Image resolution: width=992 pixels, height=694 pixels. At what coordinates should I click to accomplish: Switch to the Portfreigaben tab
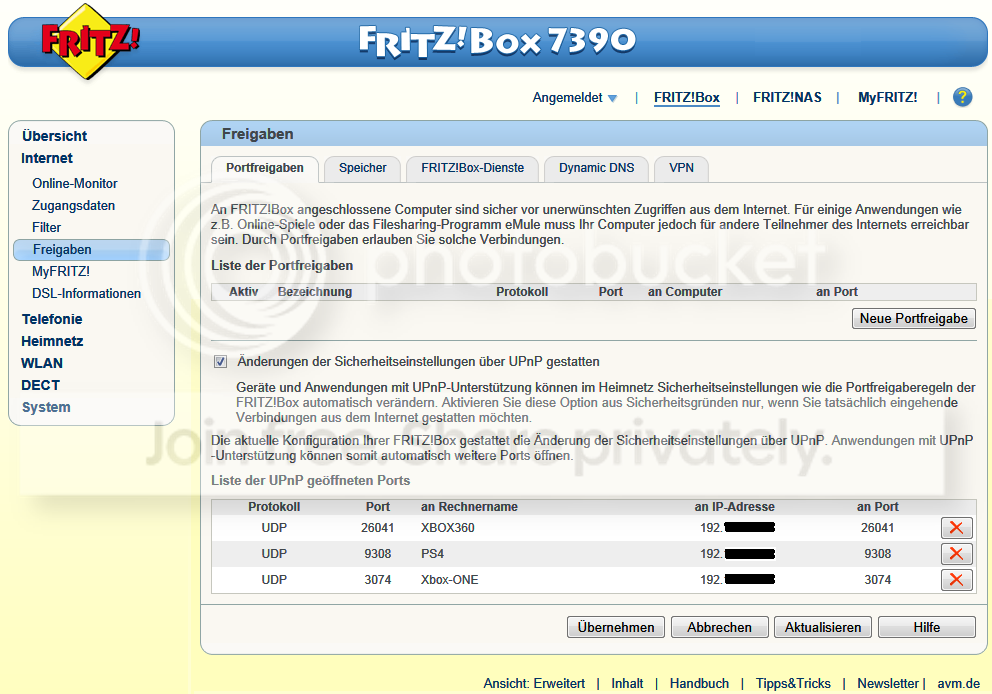coord(264,168)
